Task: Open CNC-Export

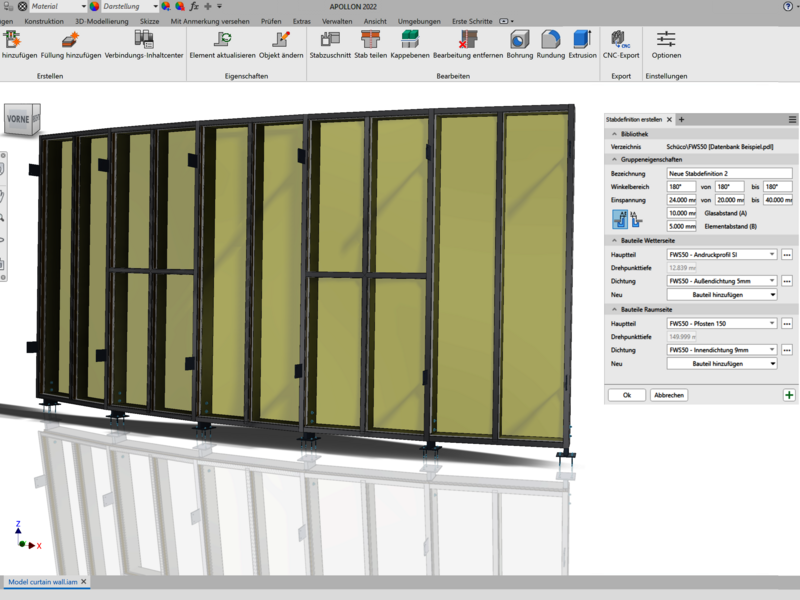Action: [x=621, y=40]
